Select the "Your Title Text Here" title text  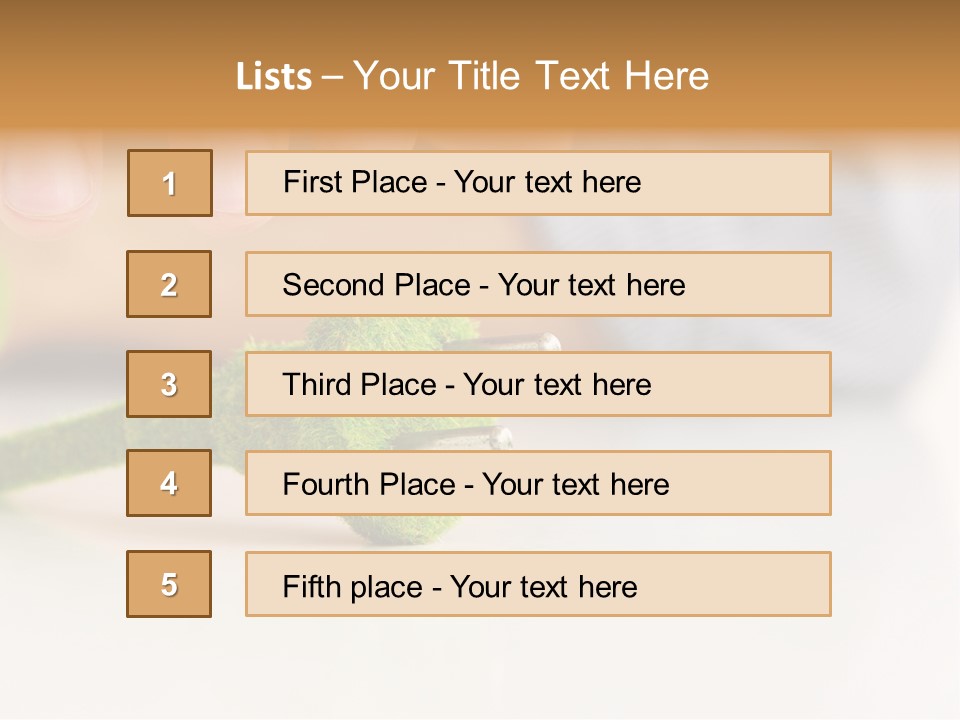531,76
